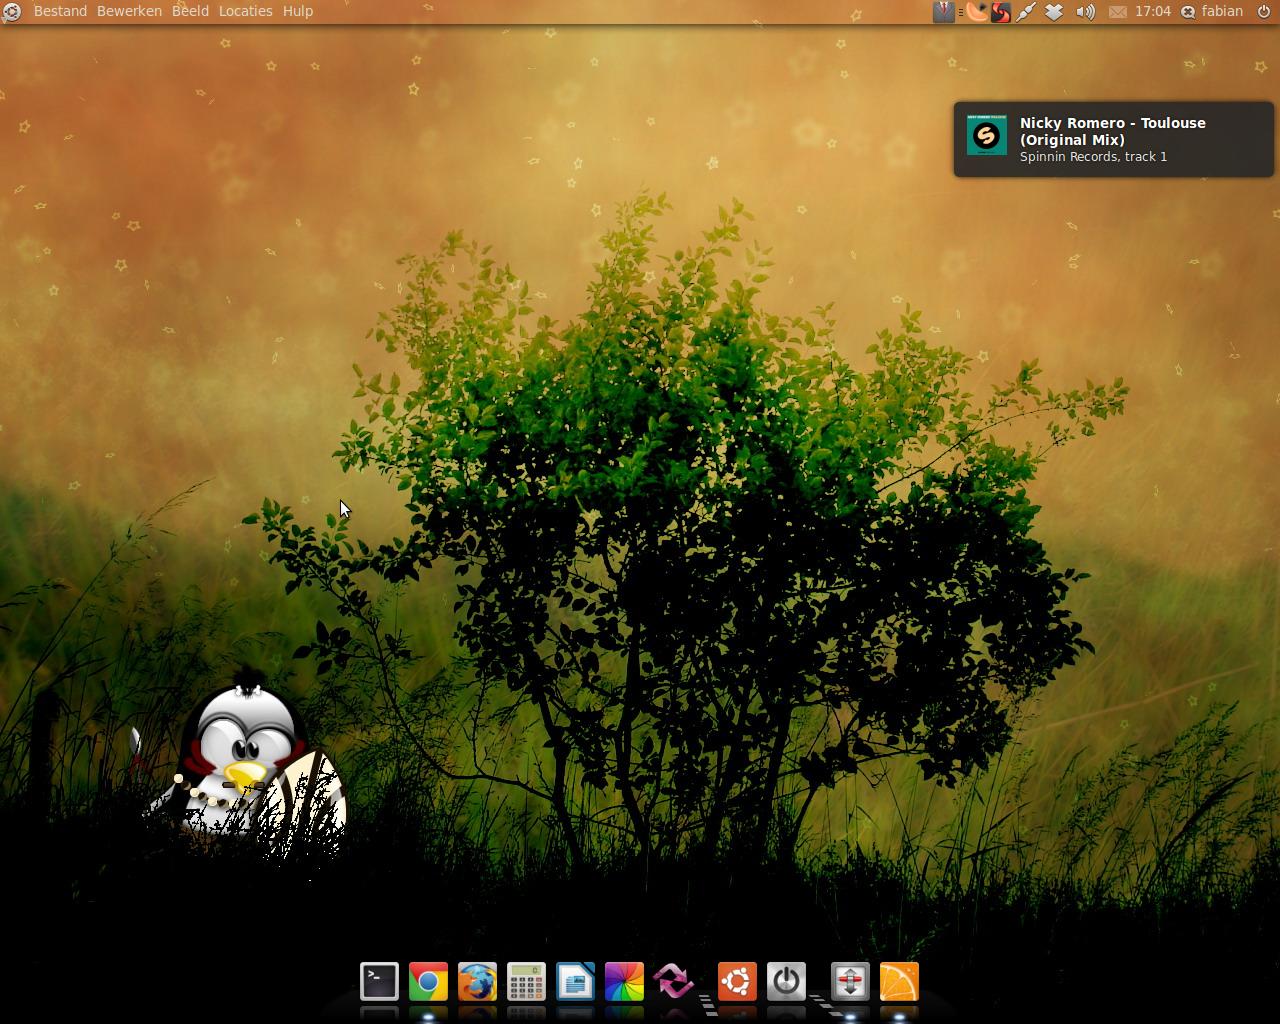Open the Hulp menu
Image resolution: width=1280 pixels, height=1024 pixels.
(298, 11)
